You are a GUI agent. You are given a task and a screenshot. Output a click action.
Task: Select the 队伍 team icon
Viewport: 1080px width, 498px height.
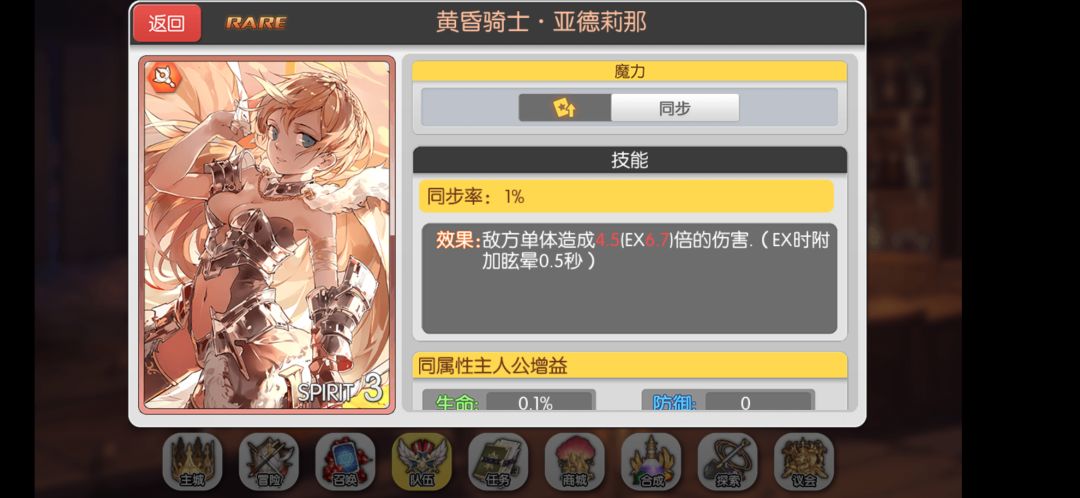tap(422, 461)
